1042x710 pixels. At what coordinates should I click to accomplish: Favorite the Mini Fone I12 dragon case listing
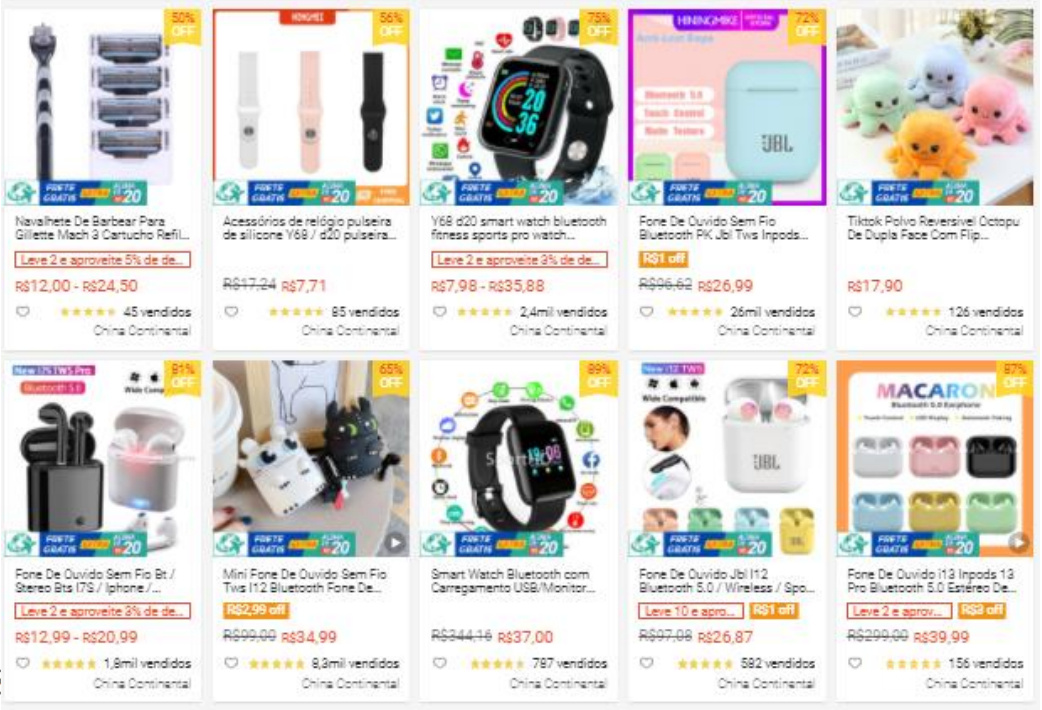pos(231,663)
